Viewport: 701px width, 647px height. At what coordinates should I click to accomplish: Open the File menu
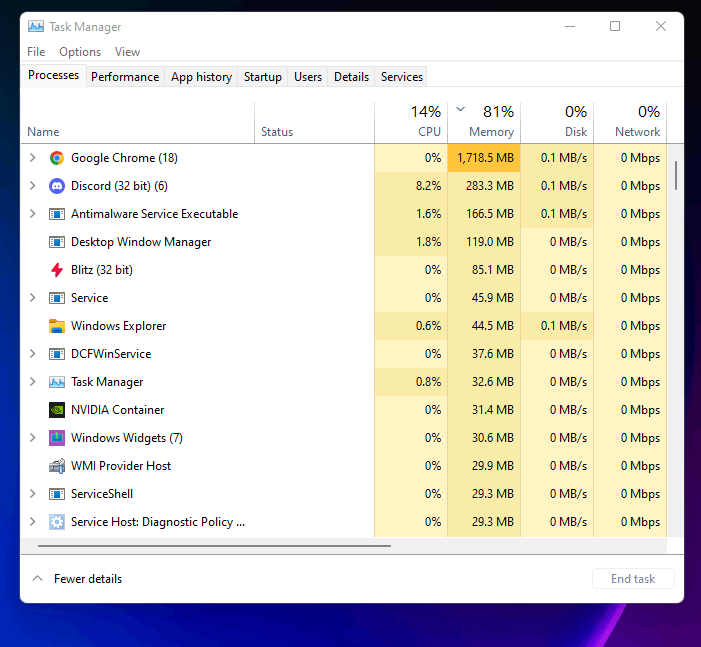click(36, 52)
